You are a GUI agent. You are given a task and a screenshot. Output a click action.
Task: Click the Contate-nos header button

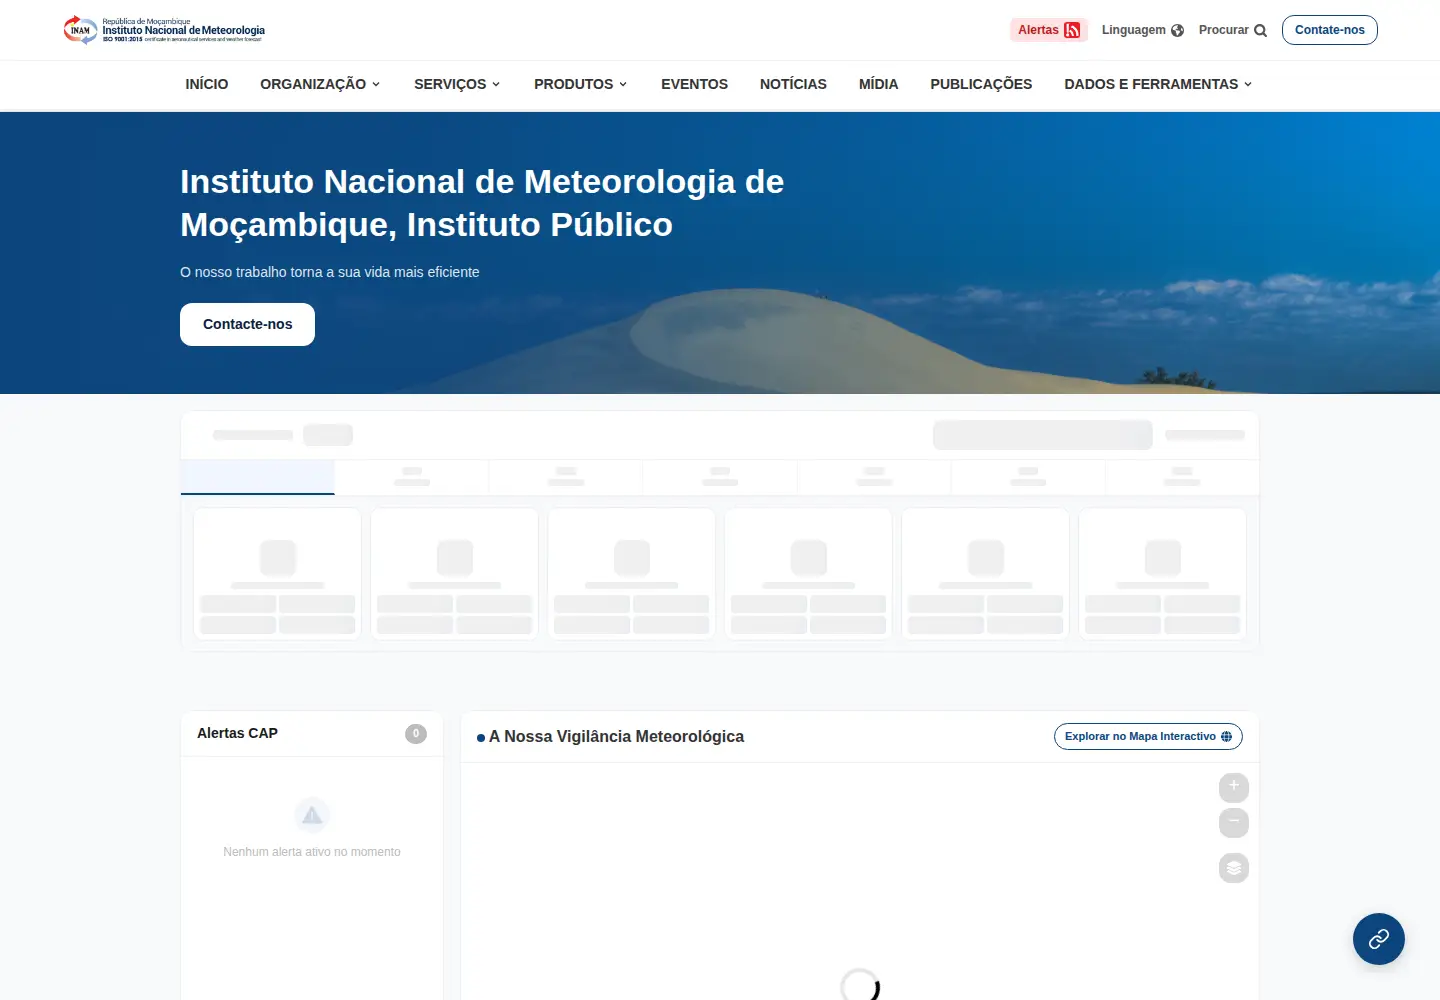[1330, 30]
